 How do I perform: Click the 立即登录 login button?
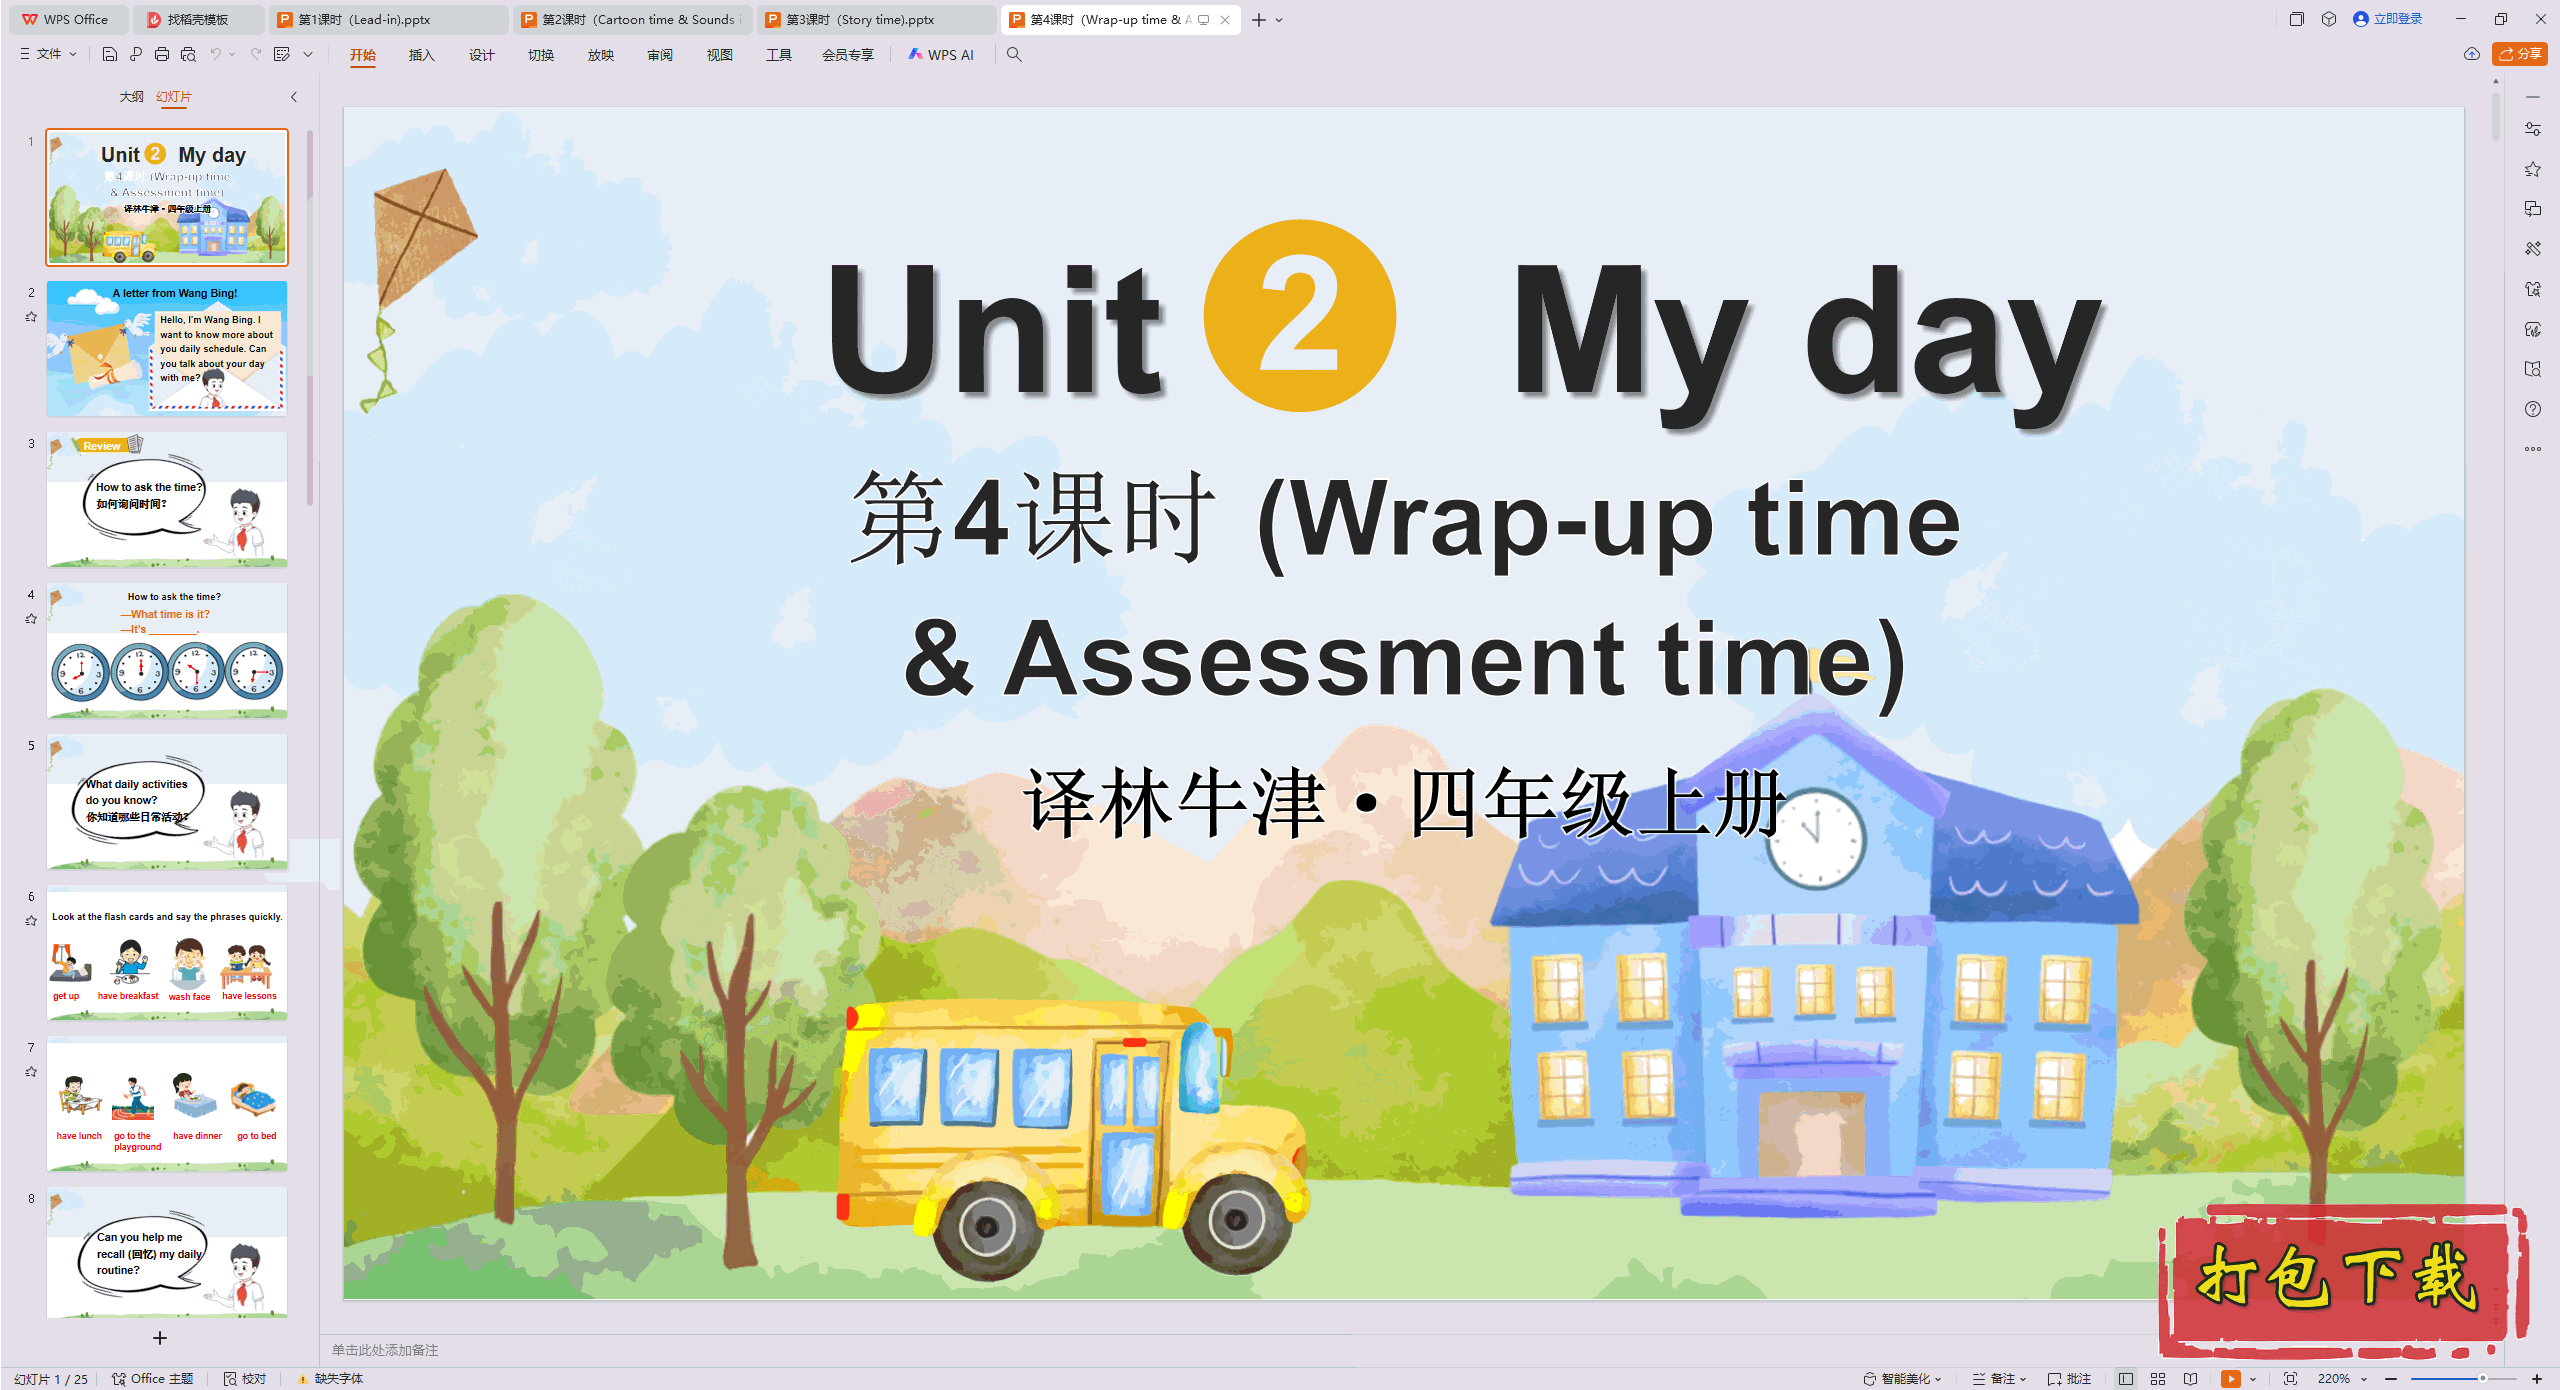(2396, 18)
